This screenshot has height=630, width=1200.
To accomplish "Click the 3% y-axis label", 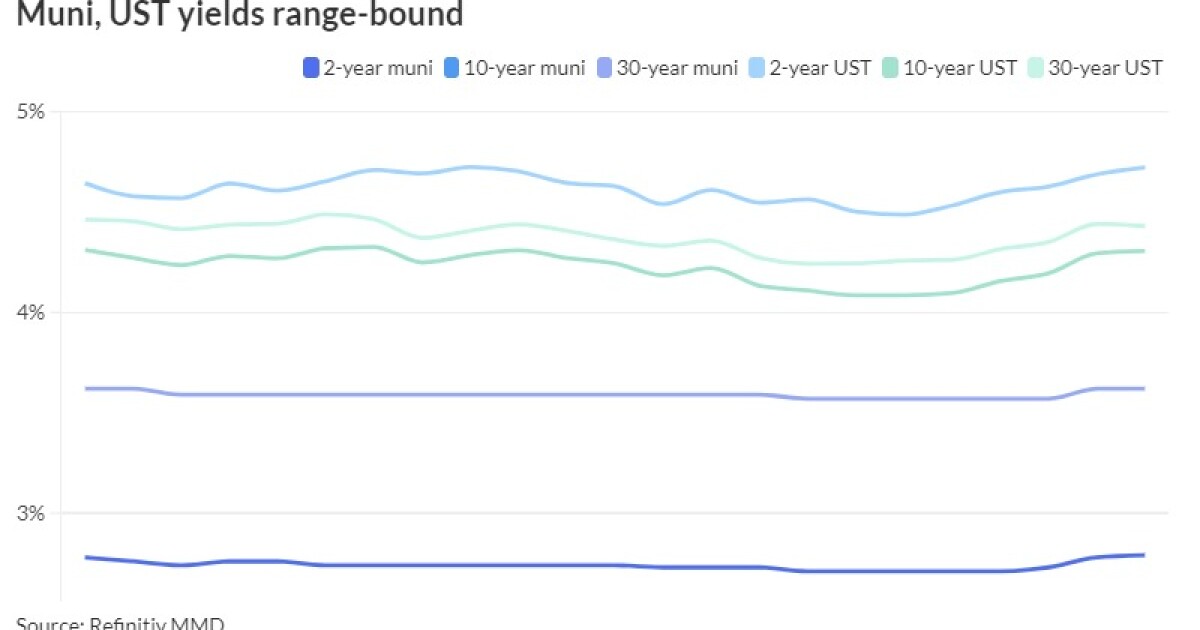I will (31, 514).
